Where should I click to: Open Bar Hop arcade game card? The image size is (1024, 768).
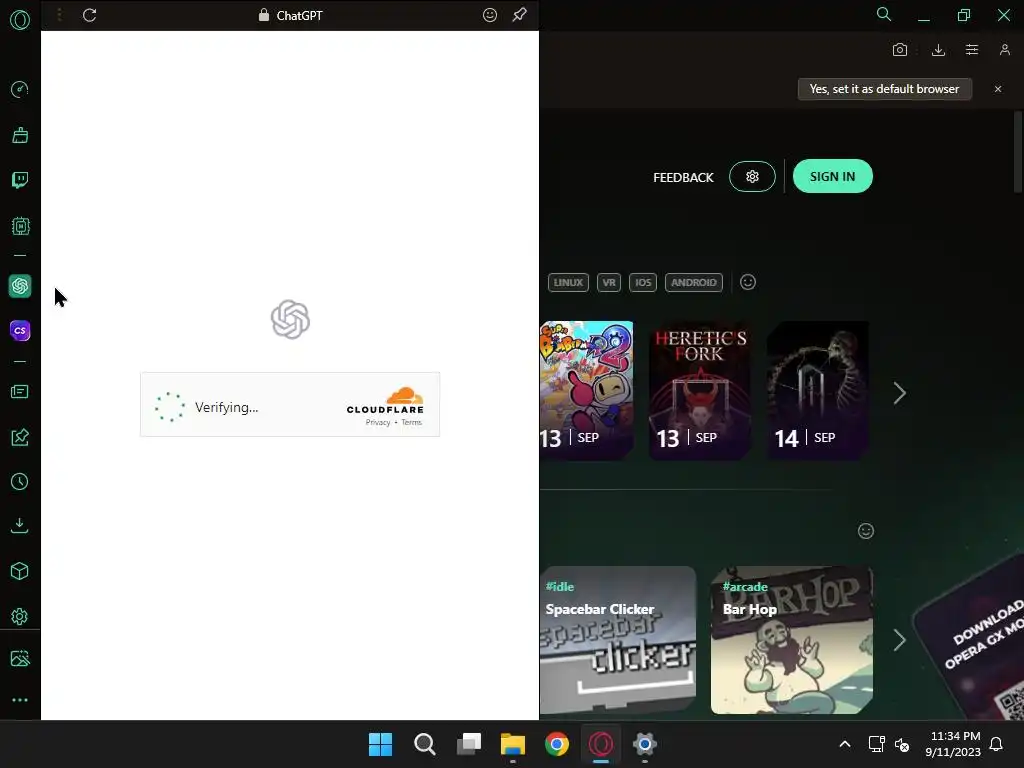pyautogui.click(x=792, y=640)
